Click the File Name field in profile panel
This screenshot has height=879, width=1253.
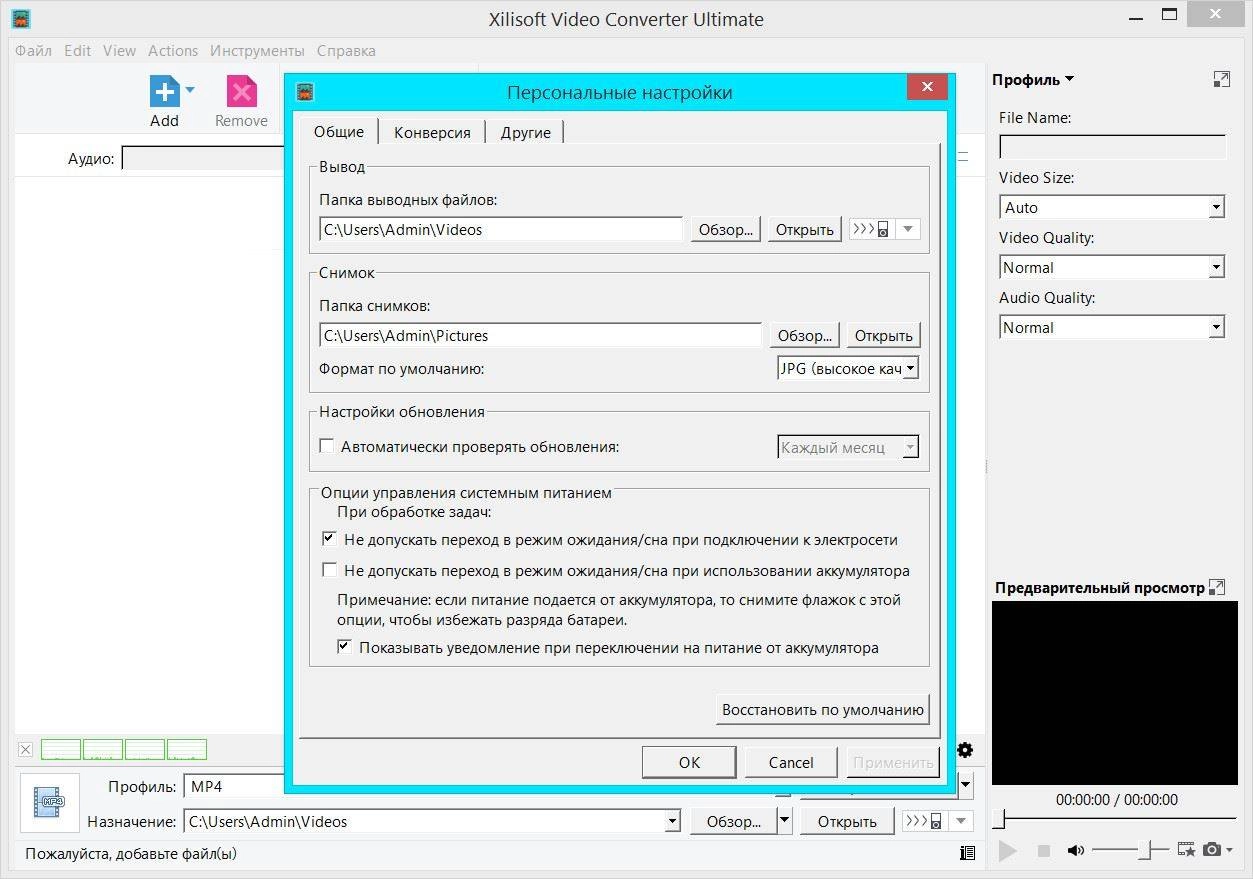coord(1112,147)
